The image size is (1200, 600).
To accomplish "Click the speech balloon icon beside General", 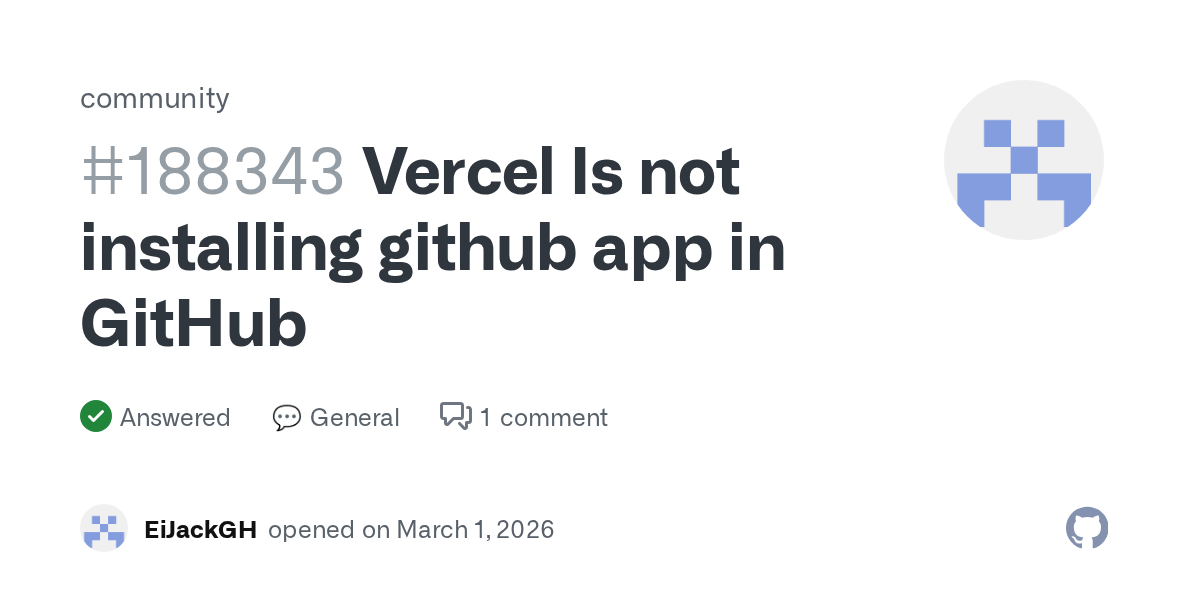I will [x=286, y=417].
